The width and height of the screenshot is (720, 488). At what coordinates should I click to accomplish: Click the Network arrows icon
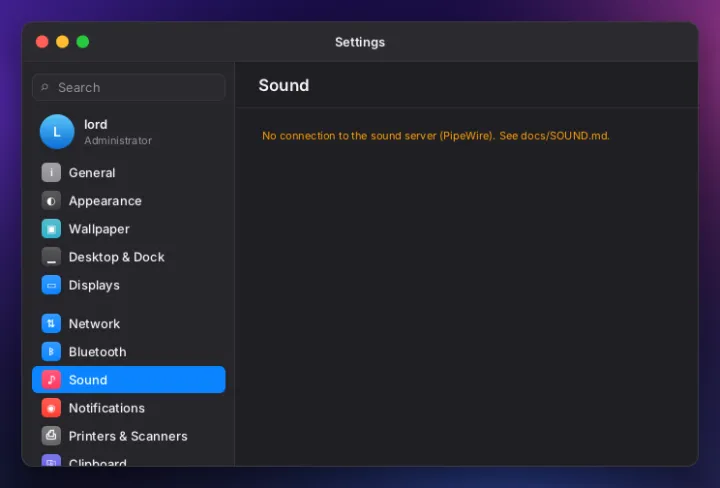51,324
